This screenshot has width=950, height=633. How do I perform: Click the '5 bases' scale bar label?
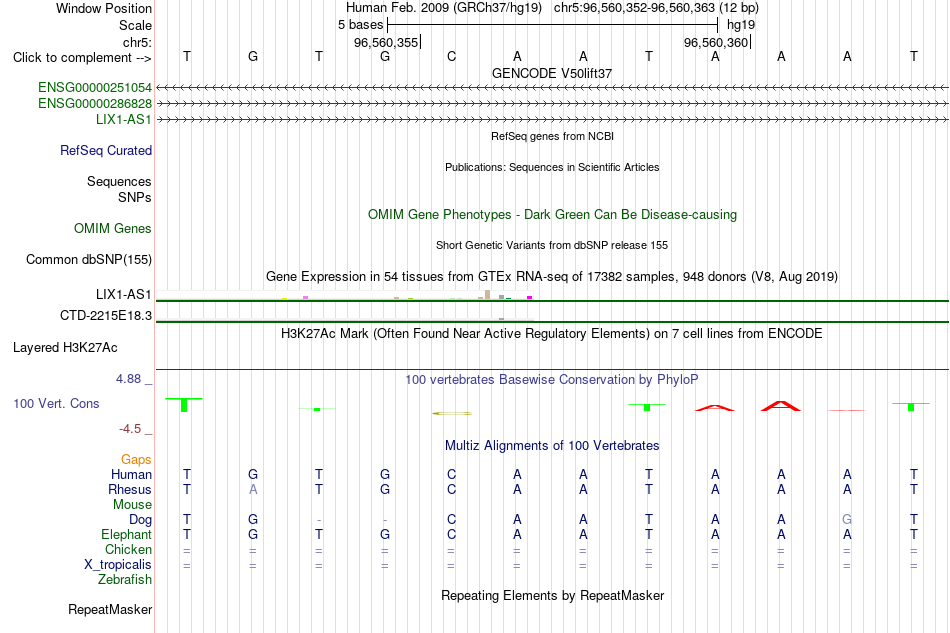360,25
